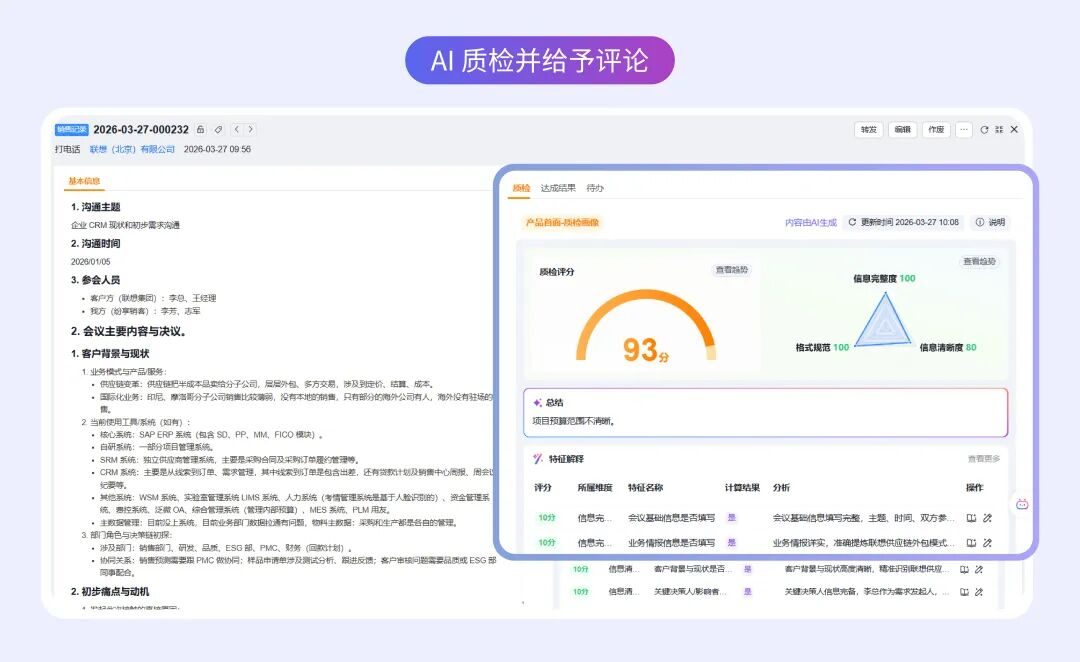The height and width of the screenshot is (662, 1080).
Task: Click the timestamp 2026-03-27 09:56
Action: (x=217, y=149)
